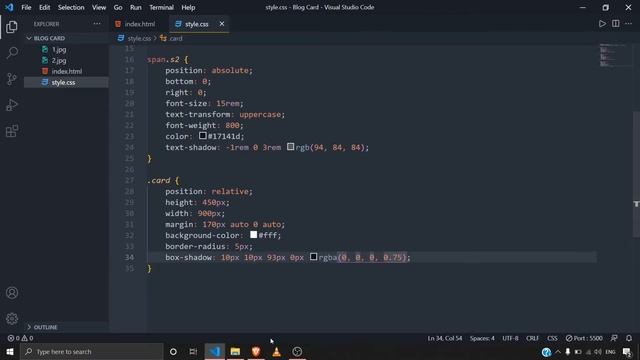
Task: Open the Edit menu
Action: 44,7
